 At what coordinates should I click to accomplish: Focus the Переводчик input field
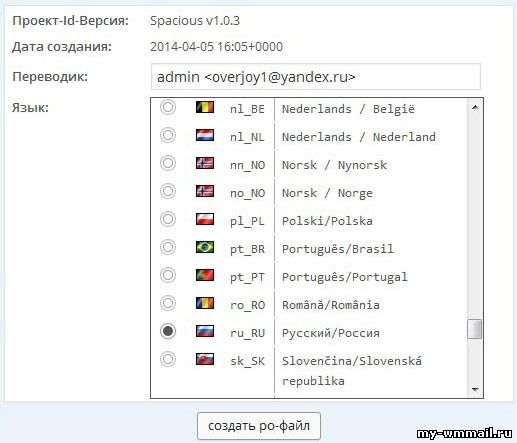316,77
